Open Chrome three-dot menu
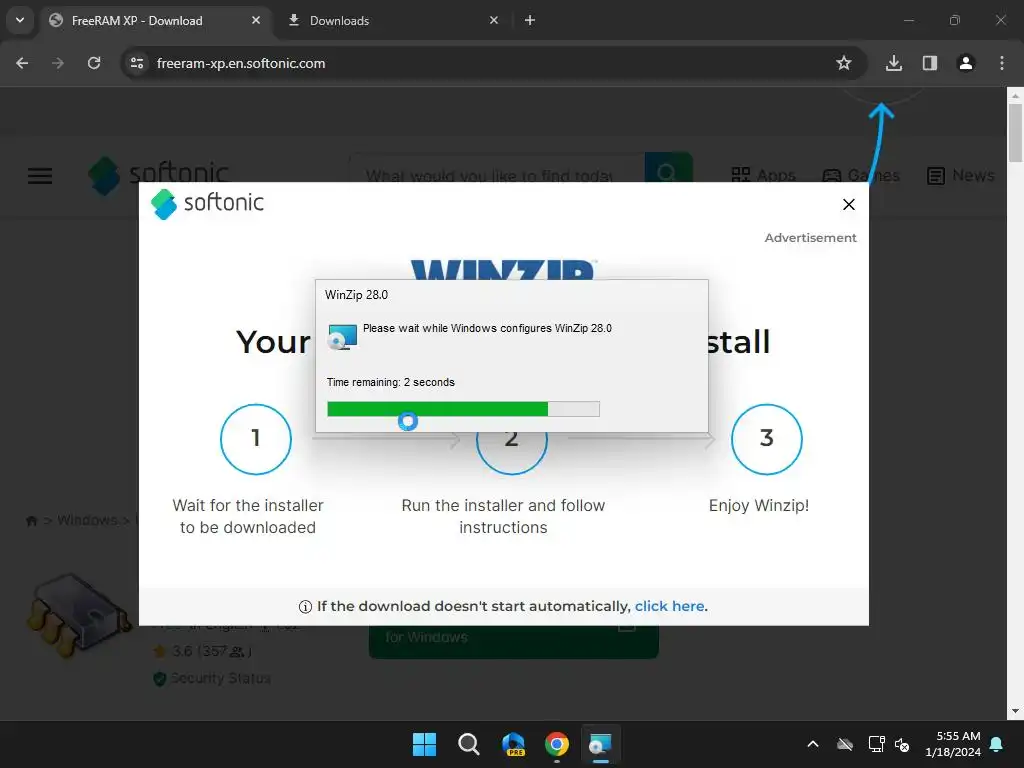 (1002, 63)
